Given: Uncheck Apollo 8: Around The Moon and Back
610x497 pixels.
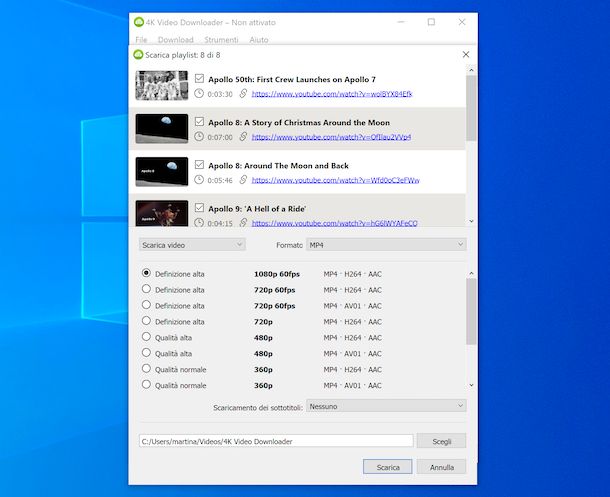Looking at the screenshot, I should point(199,165).
